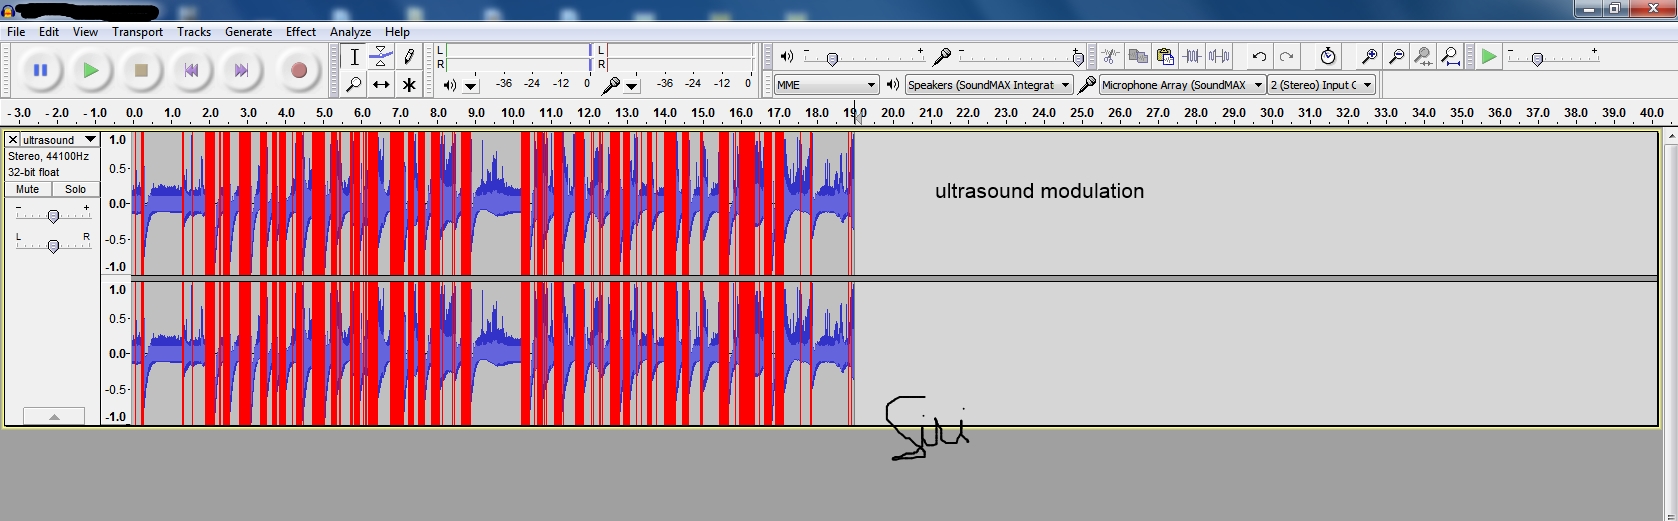The width and height of the screenshot is (1678, 521).
Task: Select the Multi-Tool asterisk icon
Action: click(x=409, y=85)
